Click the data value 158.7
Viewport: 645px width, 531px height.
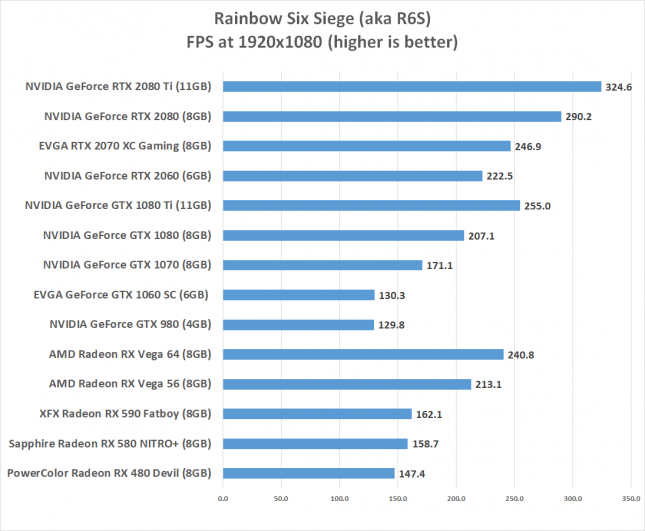coord(425,444)
